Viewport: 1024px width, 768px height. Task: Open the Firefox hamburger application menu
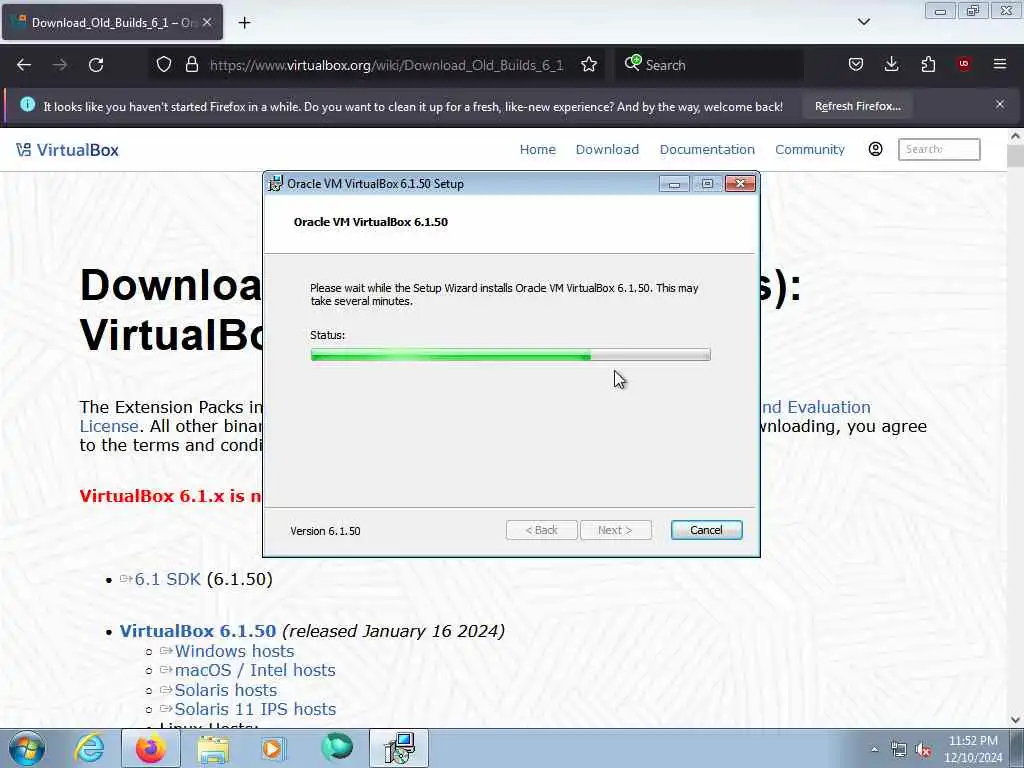point(1000,64)
